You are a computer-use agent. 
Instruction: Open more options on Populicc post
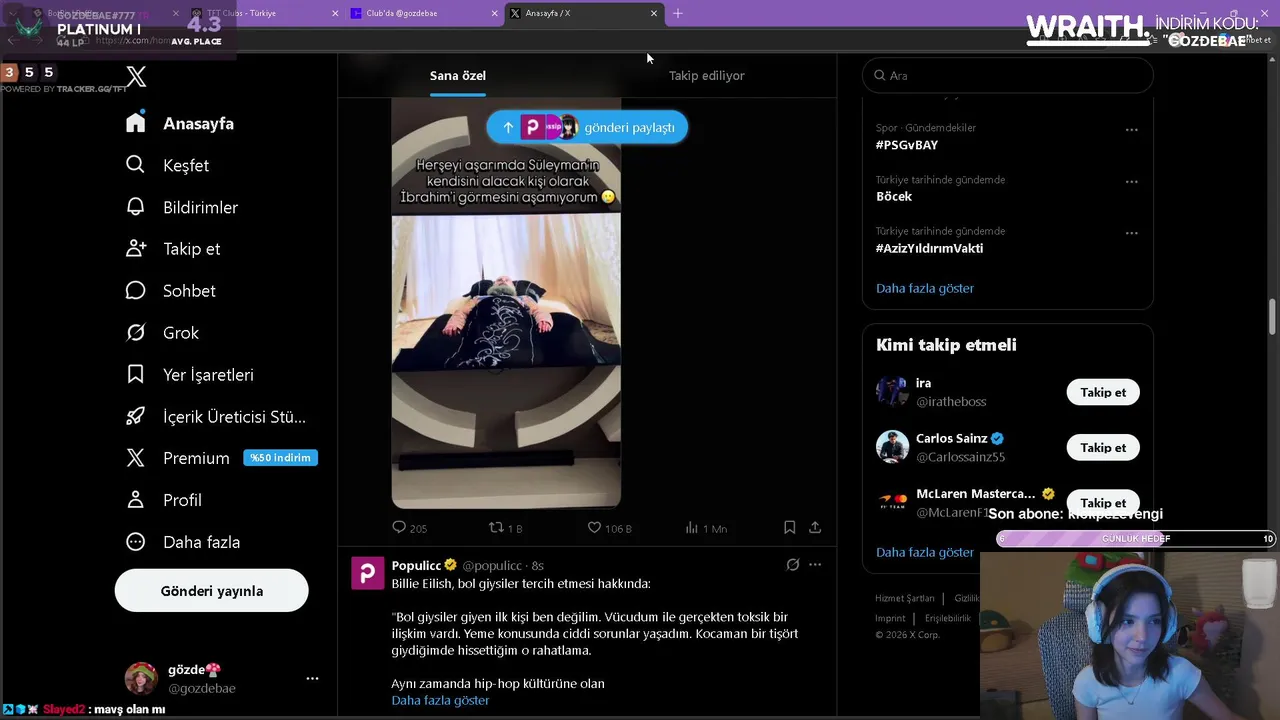point(815,565)
